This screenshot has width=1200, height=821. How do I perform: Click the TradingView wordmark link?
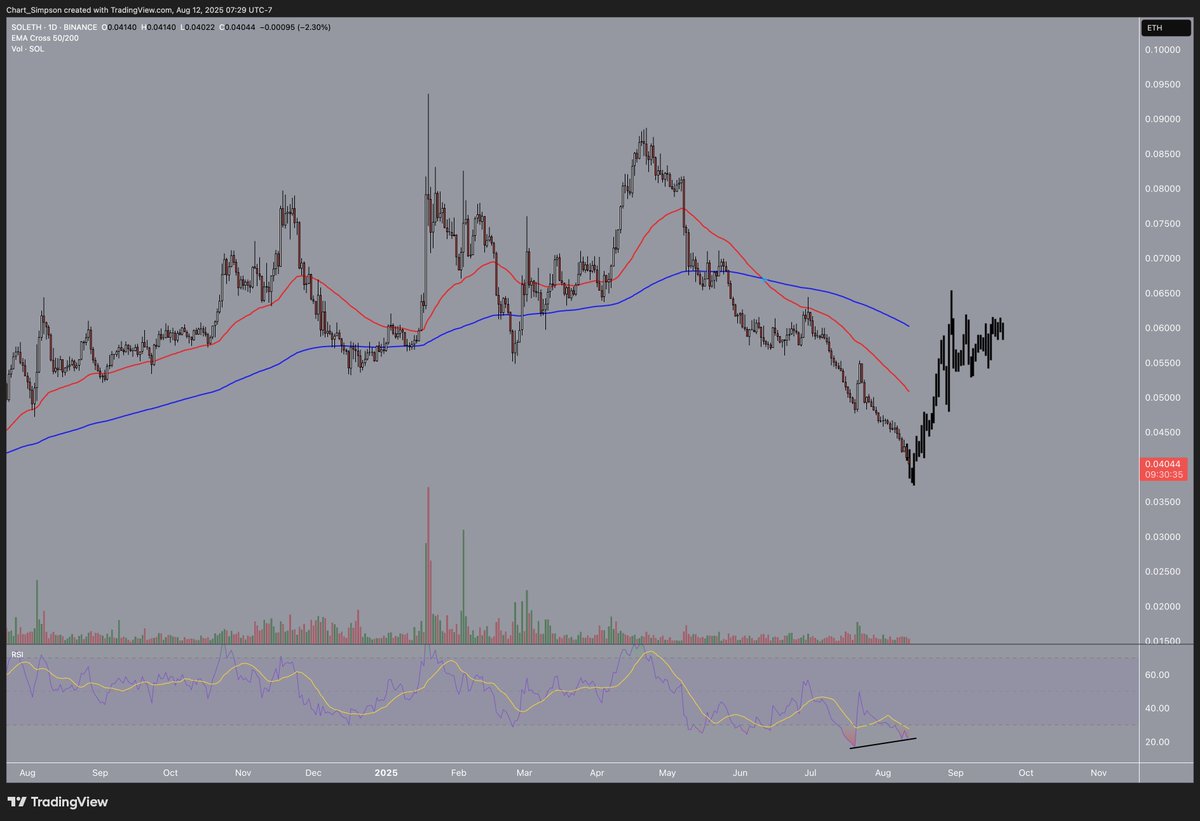point(70,802)
